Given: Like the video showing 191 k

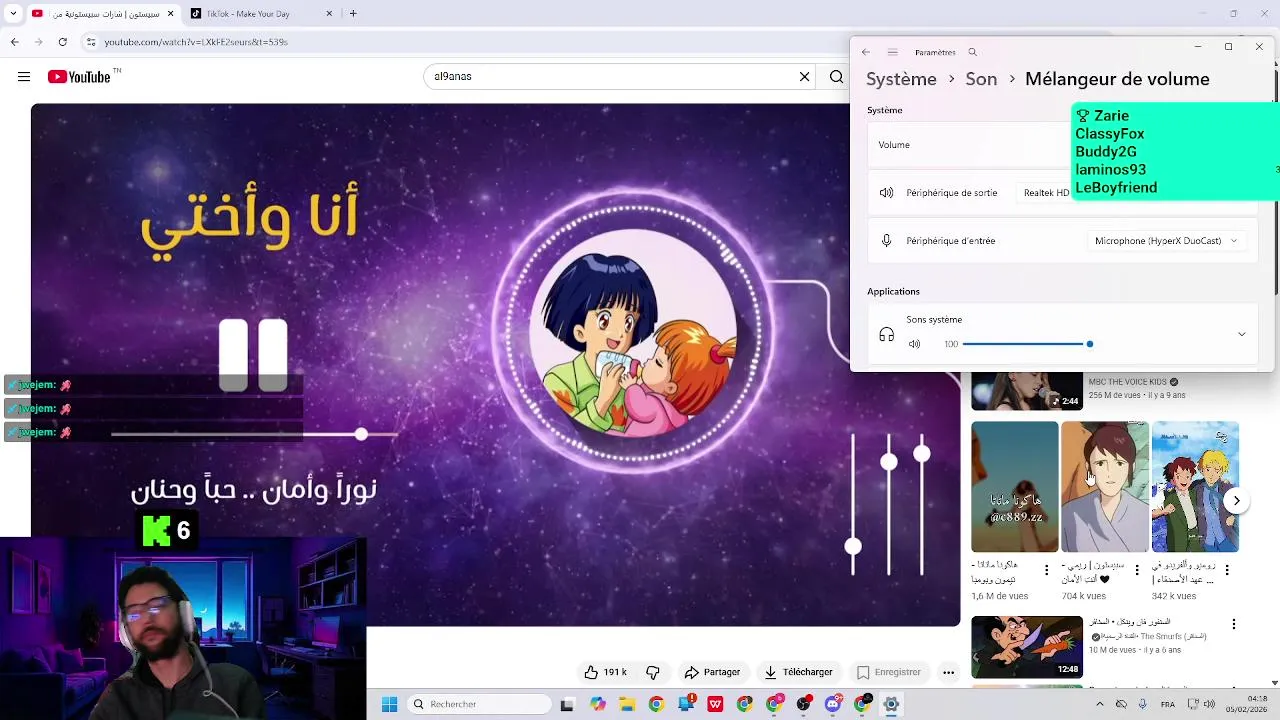Looking at the screenshot, I should [605, 672].
